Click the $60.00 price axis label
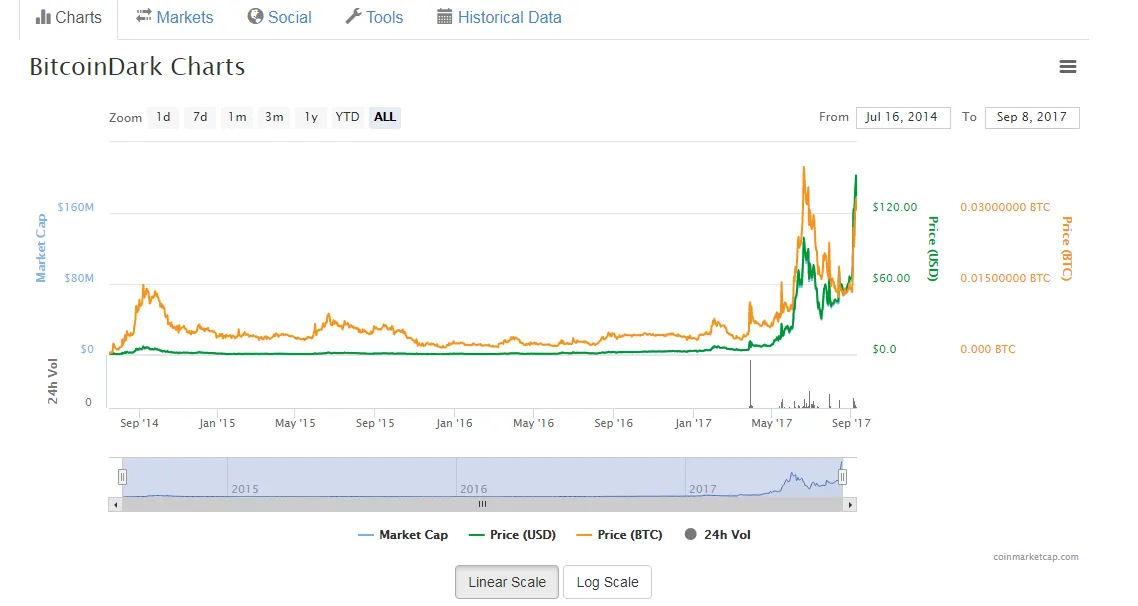The height and width of the screenshot is (606, 1138). 891,278
